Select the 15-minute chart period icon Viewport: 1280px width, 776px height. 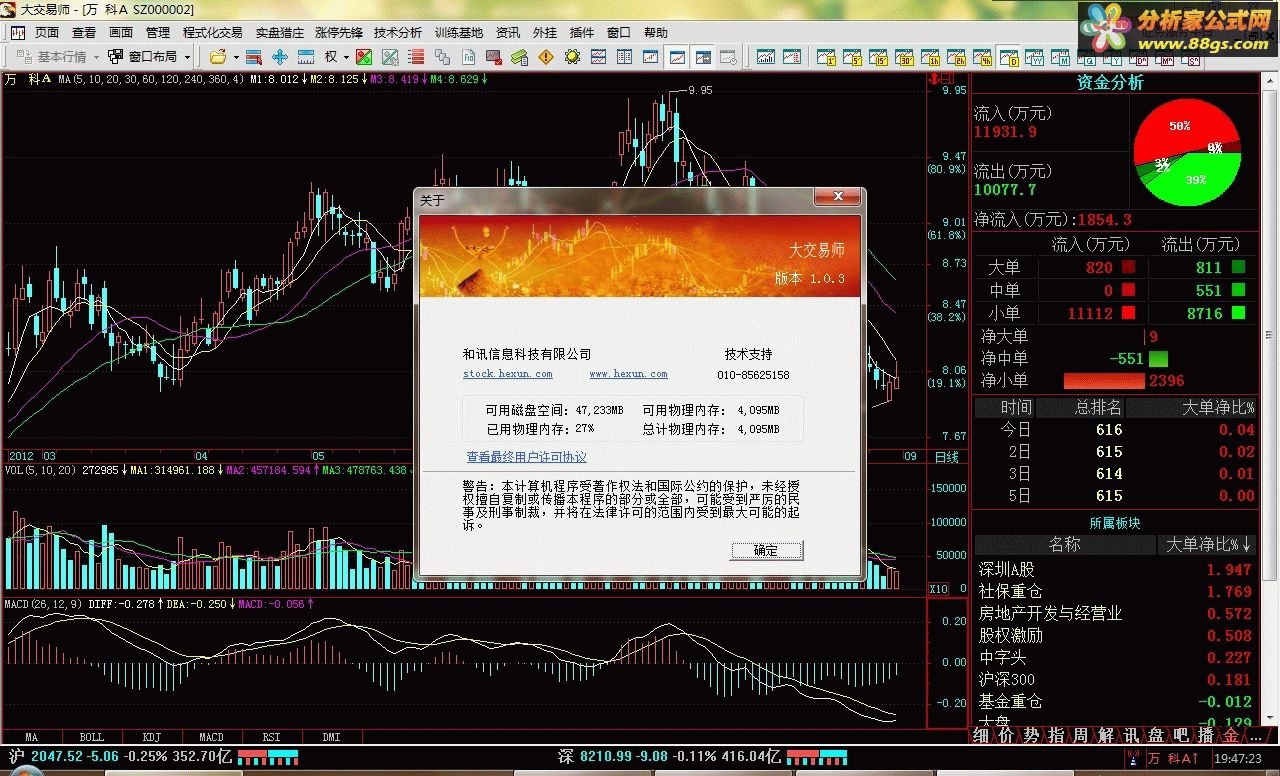tap(880, 57)
